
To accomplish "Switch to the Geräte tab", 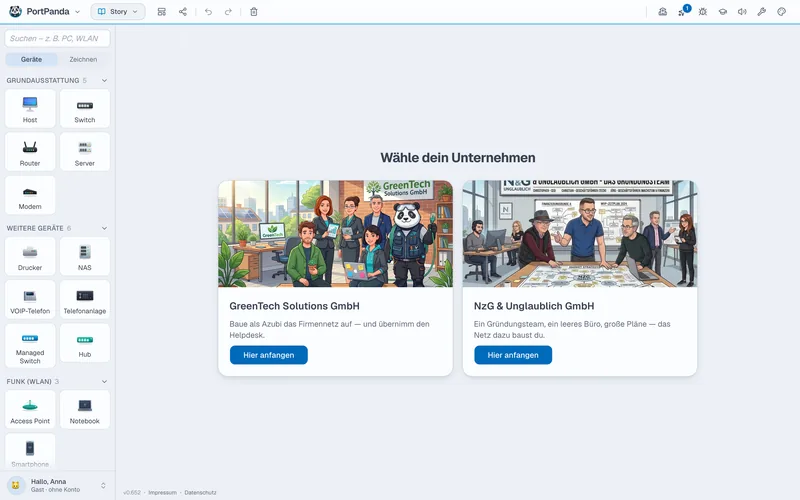I will tap(31, 59).
